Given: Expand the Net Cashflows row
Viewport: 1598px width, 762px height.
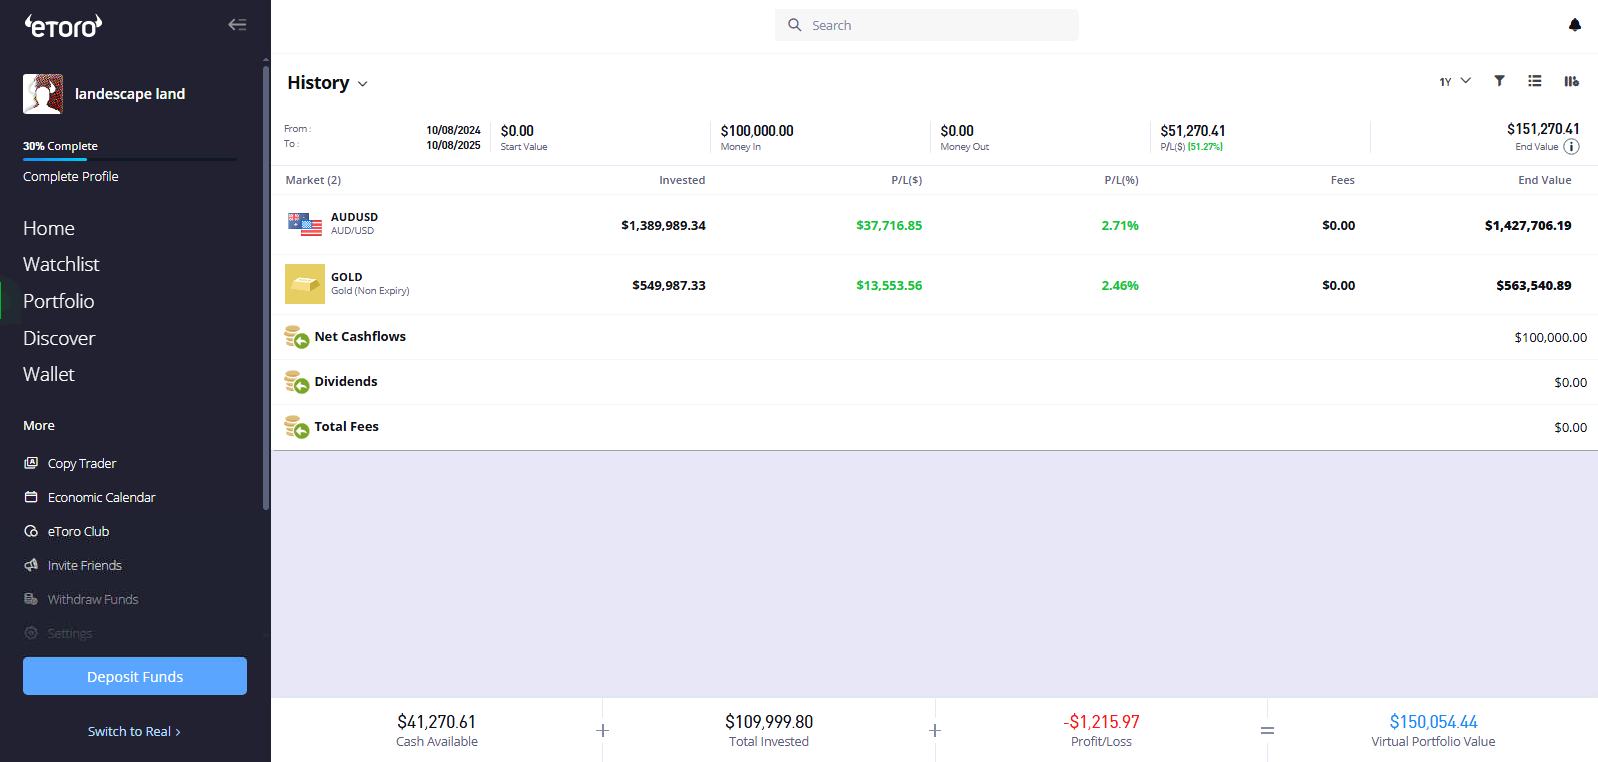Looking at the screenshot, I should (360, 337).
